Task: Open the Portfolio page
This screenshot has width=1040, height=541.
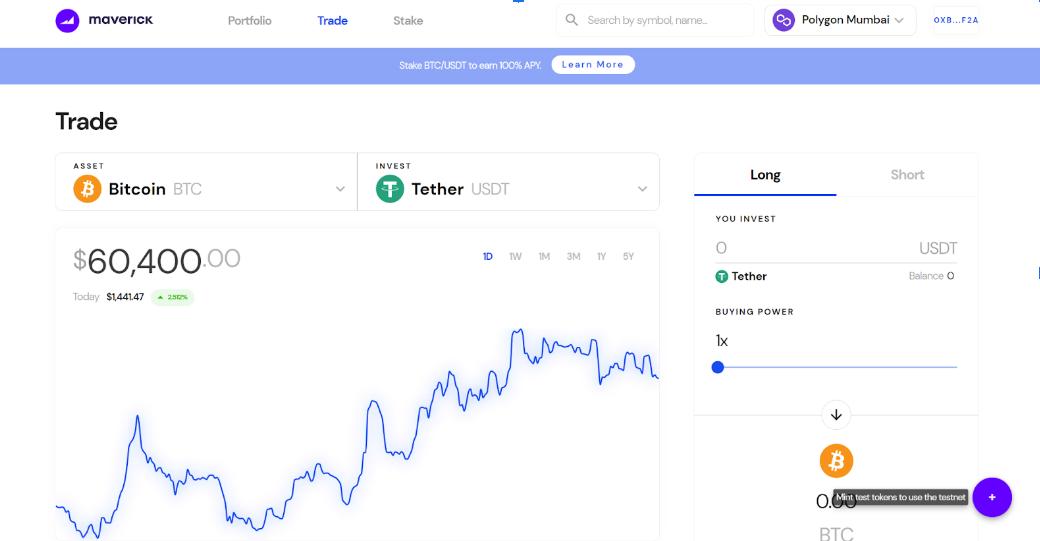Action: point(249,20)
